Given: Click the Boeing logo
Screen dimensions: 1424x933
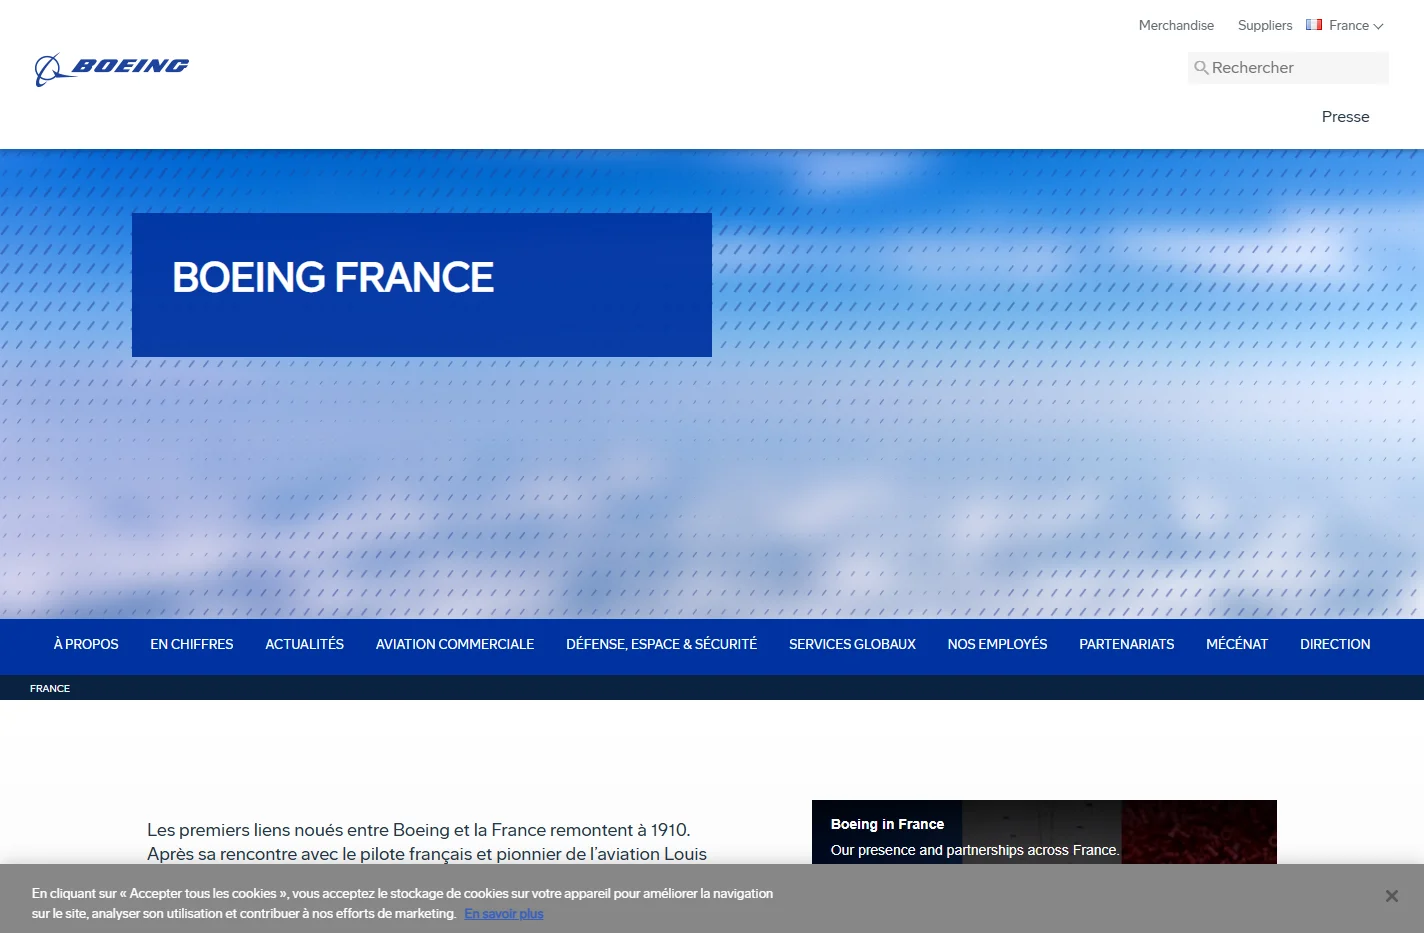Looking at the screenshot, I should tap(112, 68).
